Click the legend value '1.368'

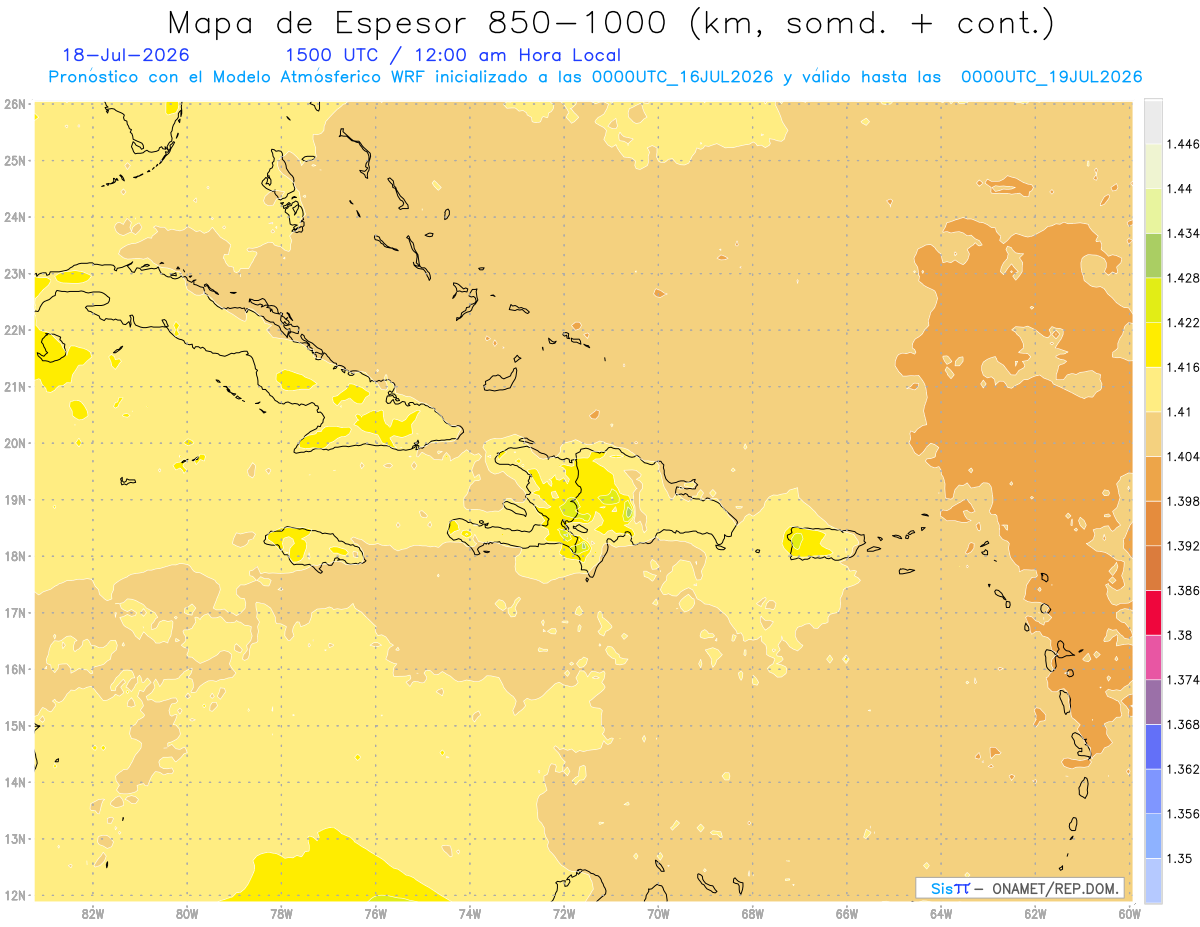pos(1183,724)
